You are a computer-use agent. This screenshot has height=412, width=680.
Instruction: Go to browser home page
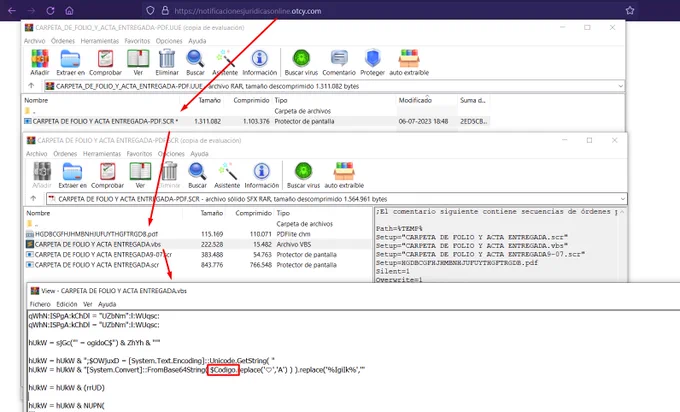pos(69,10)
